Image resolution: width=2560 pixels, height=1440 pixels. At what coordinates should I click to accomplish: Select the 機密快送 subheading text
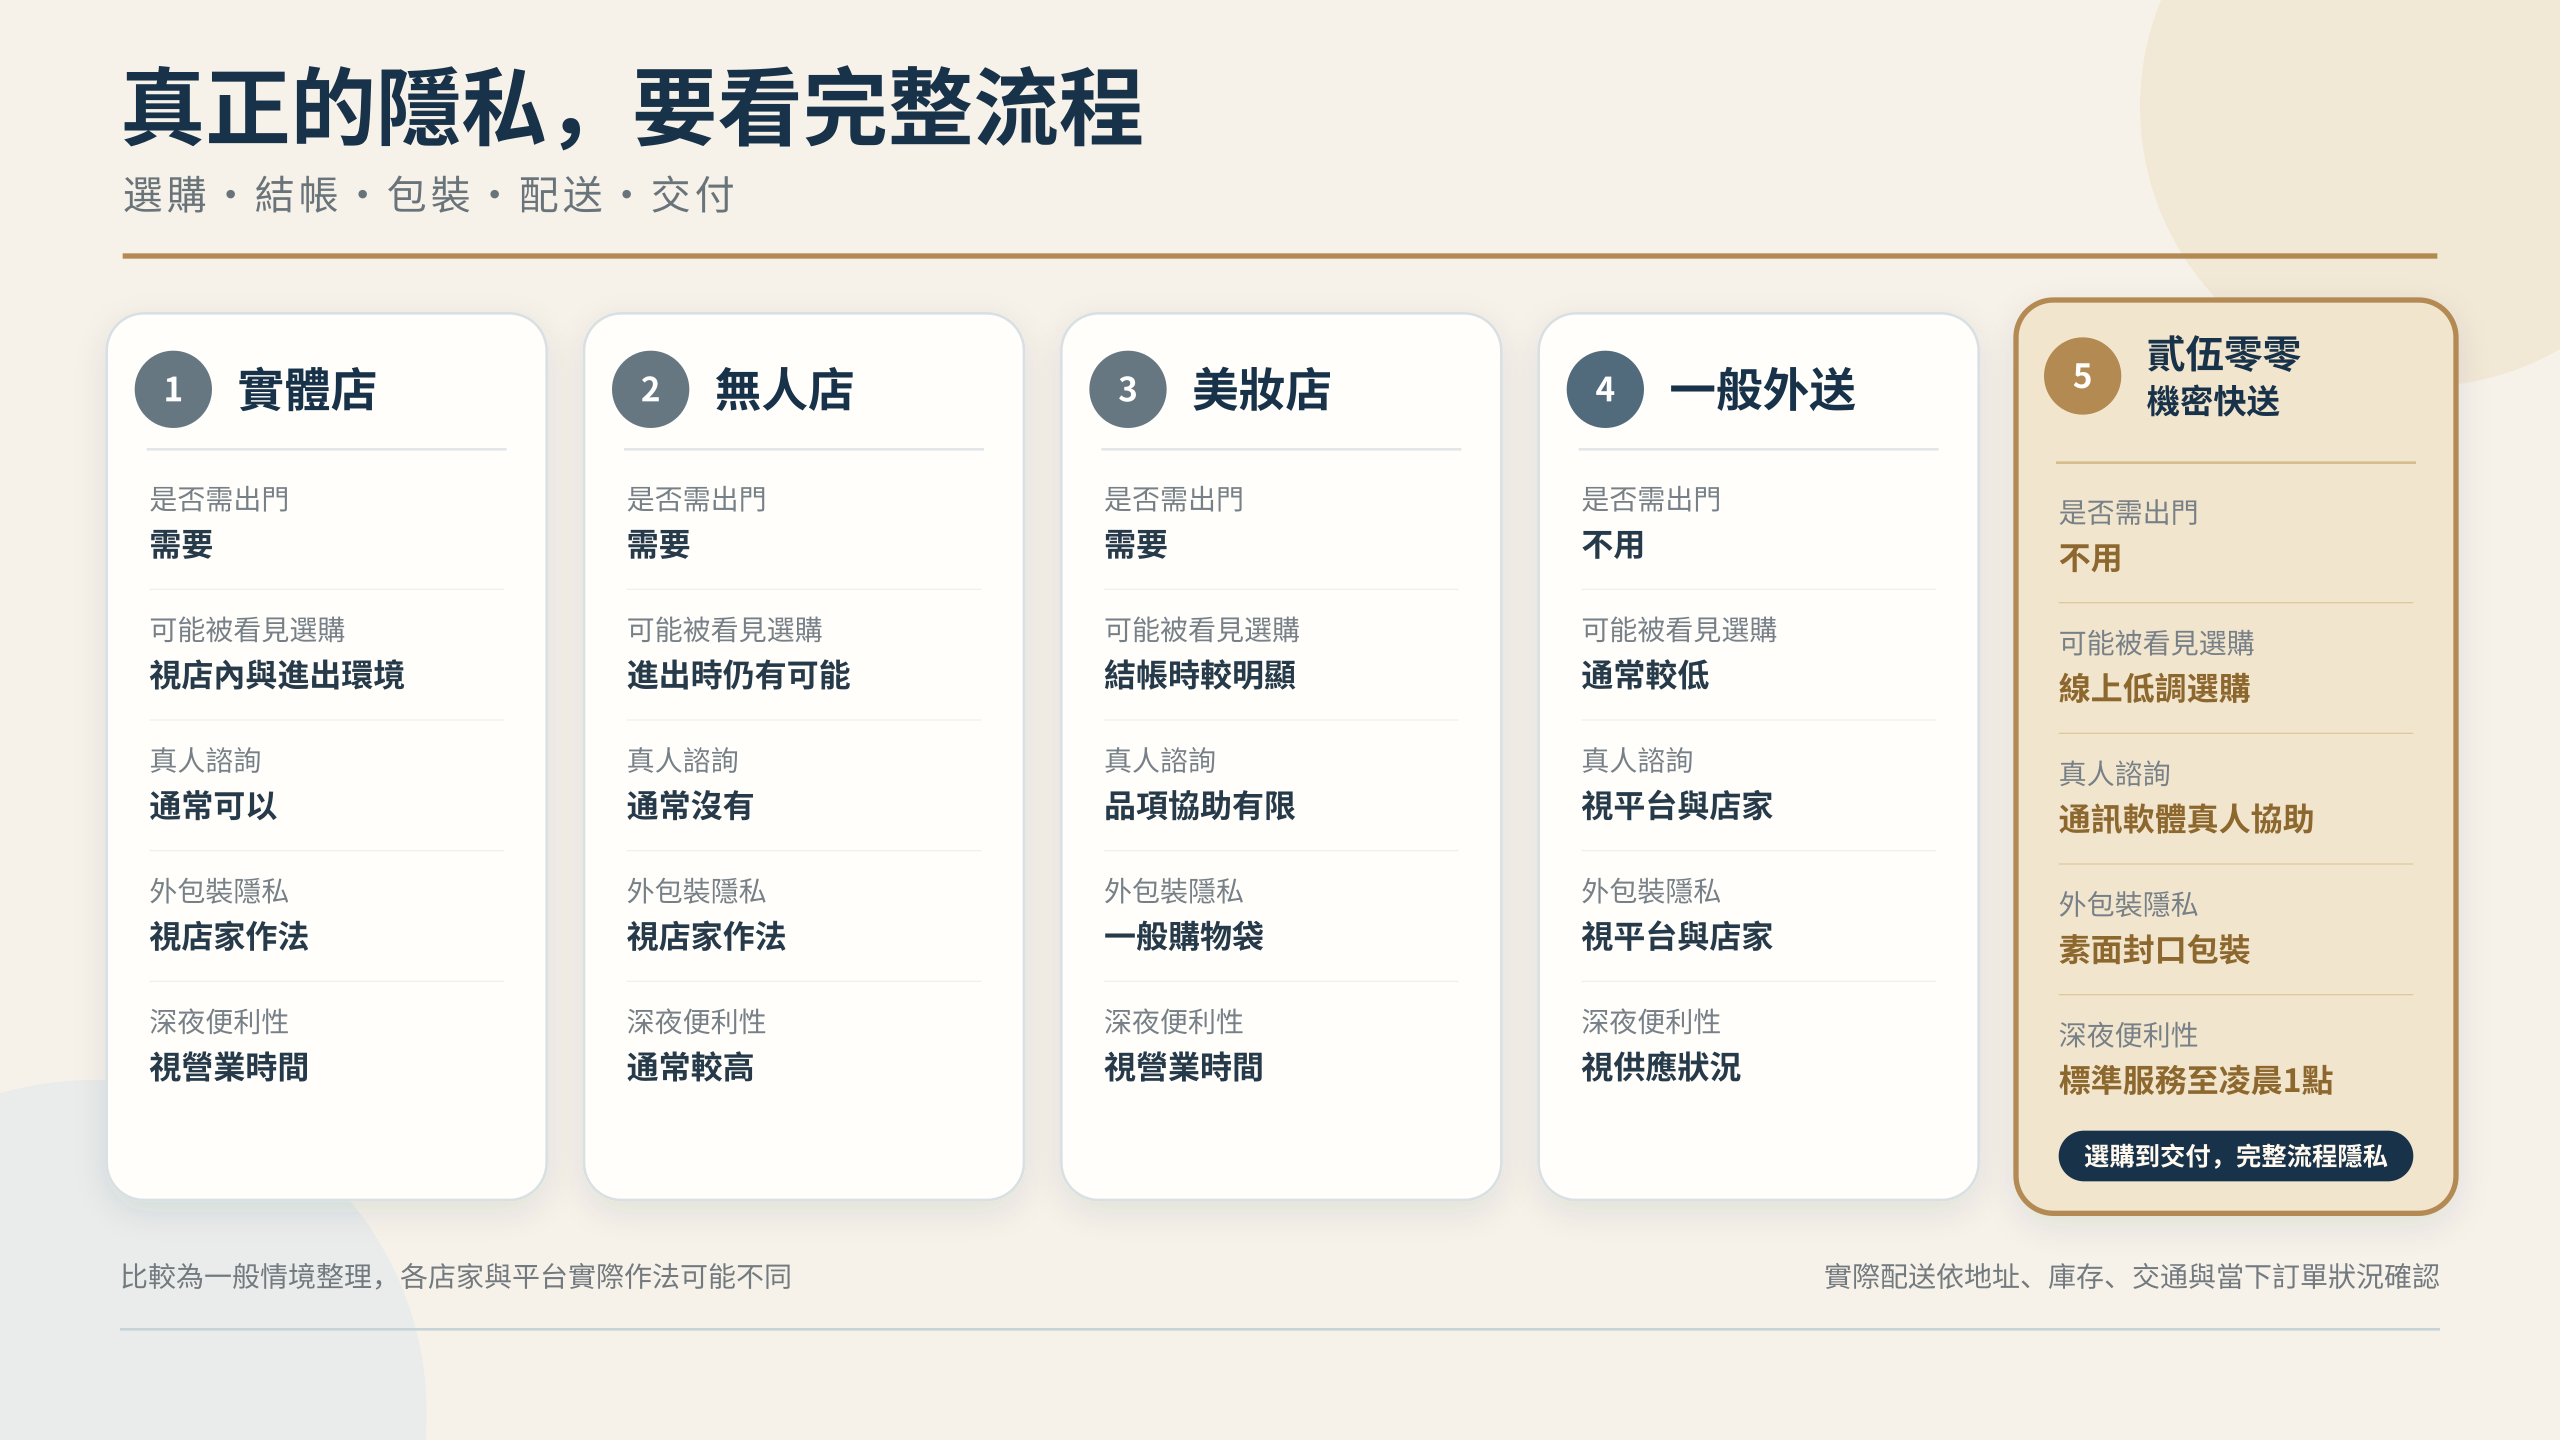(2213, 402)
